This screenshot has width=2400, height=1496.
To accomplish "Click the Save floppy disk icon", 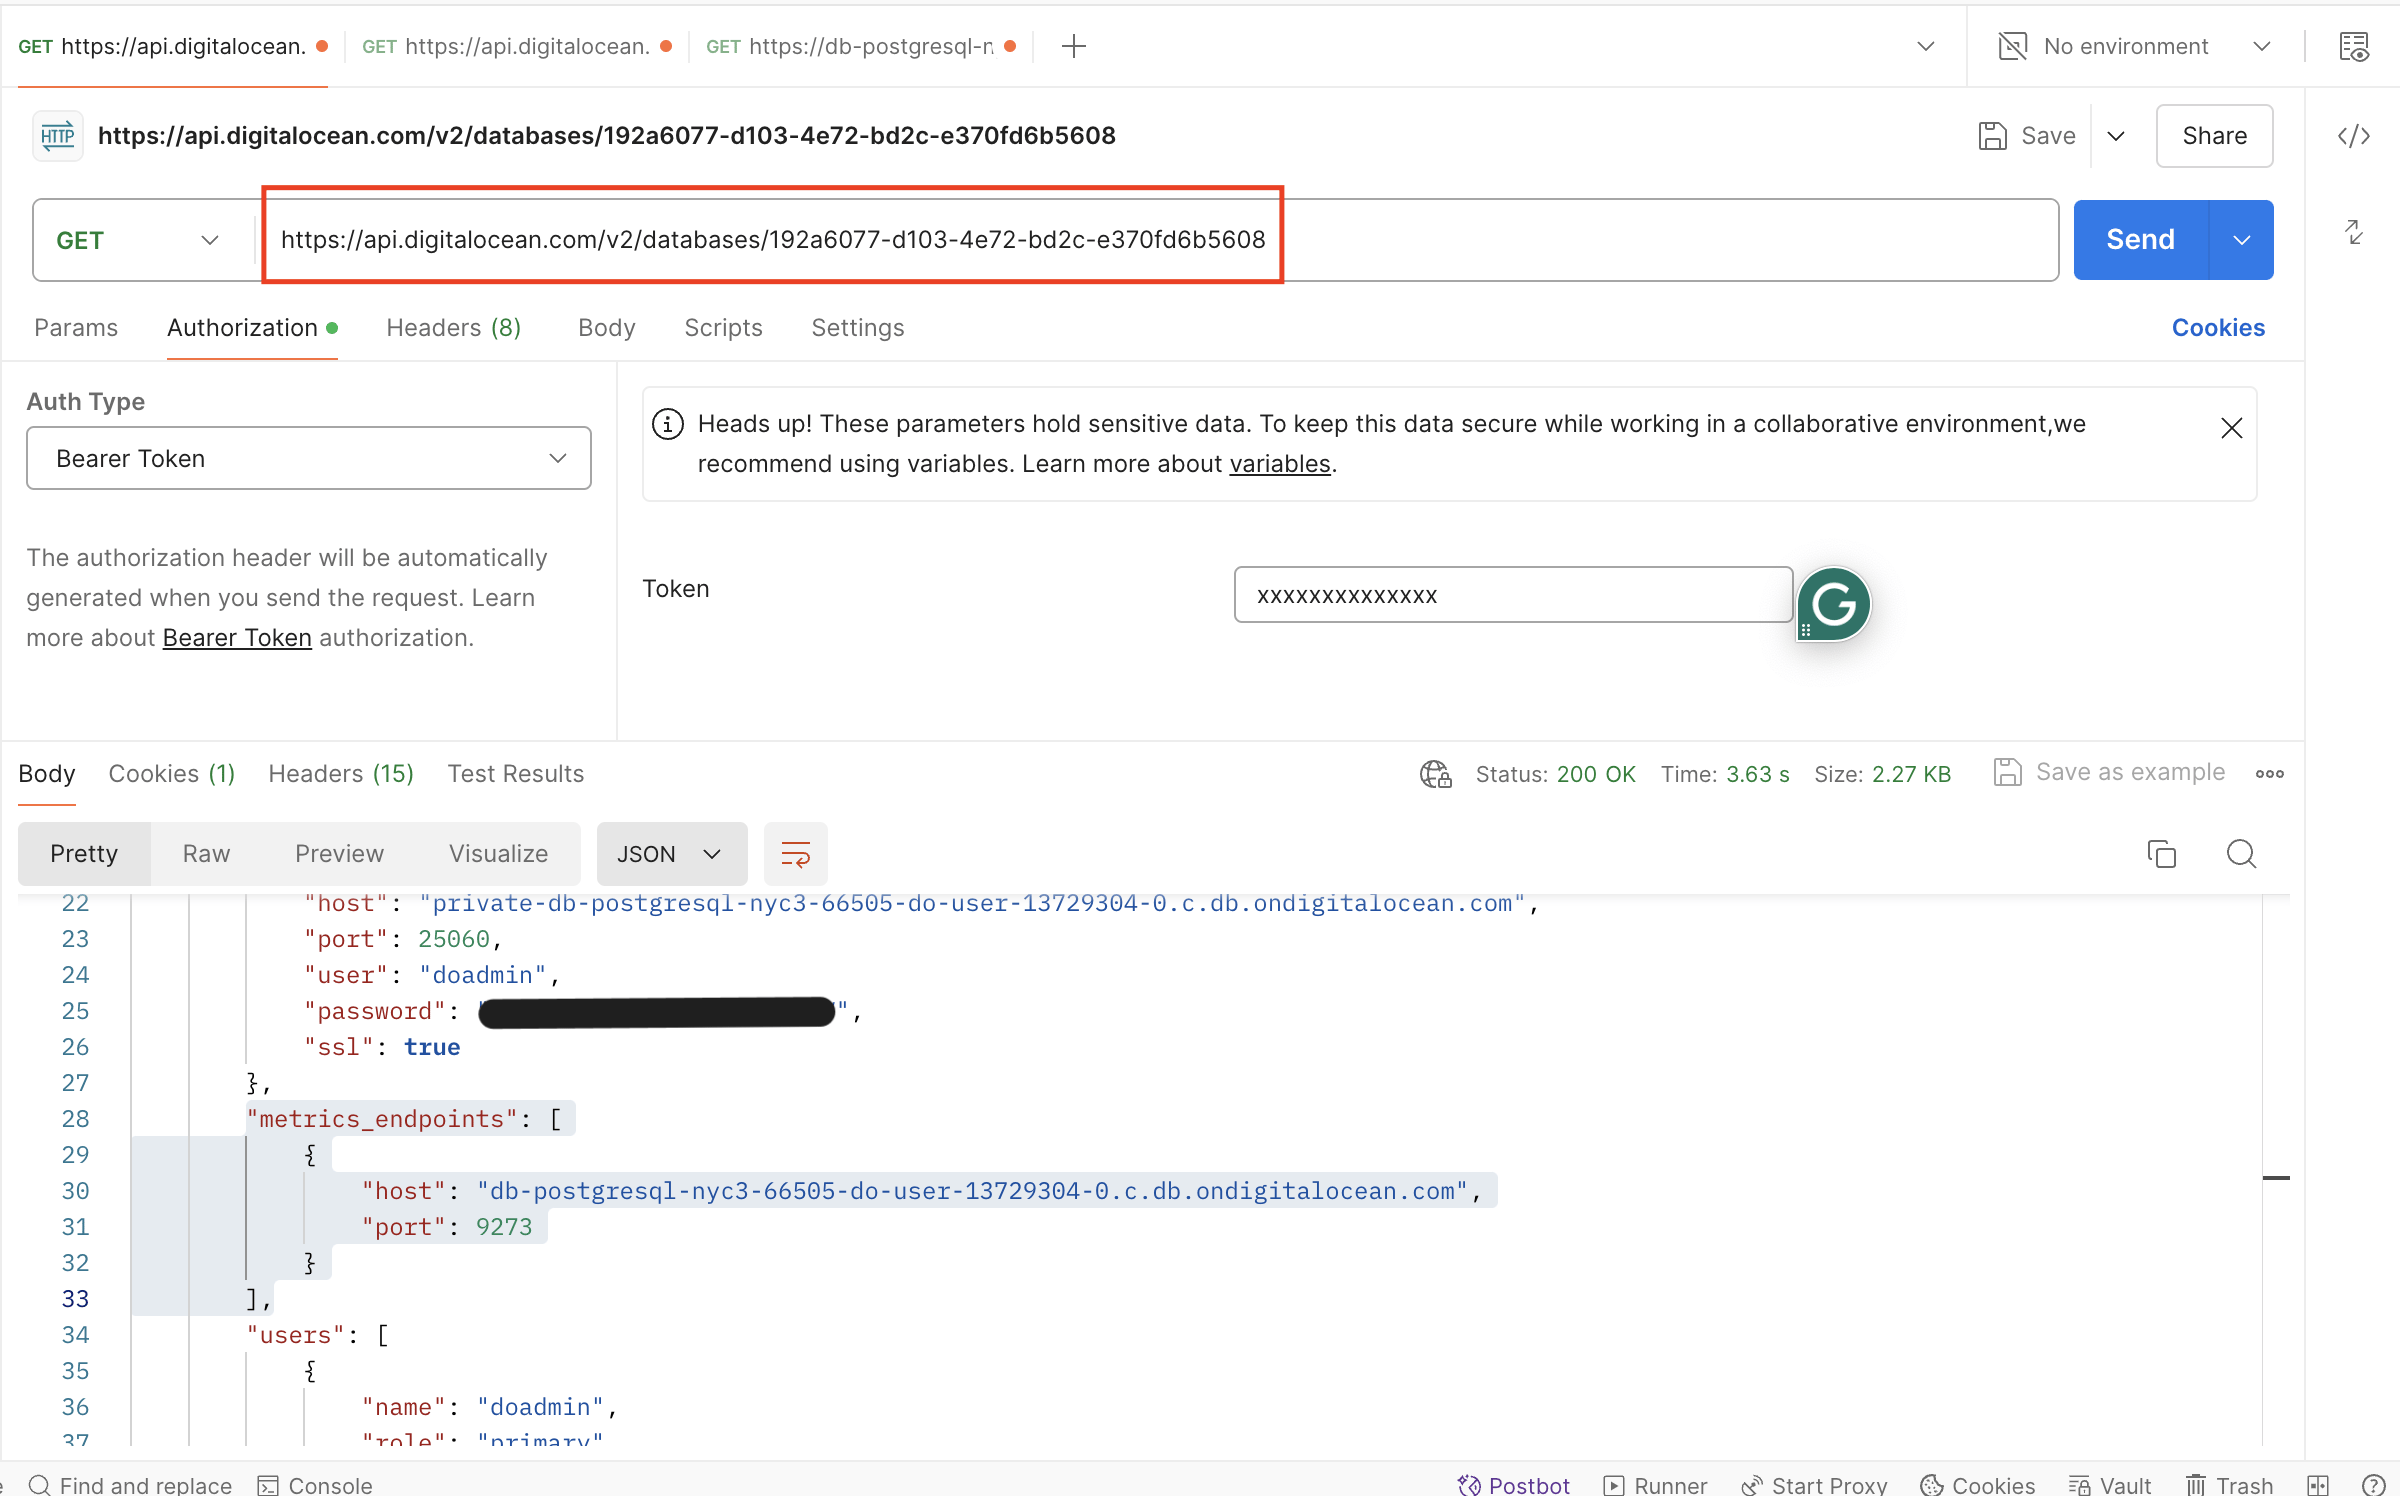I will (x=1993, y=136).
